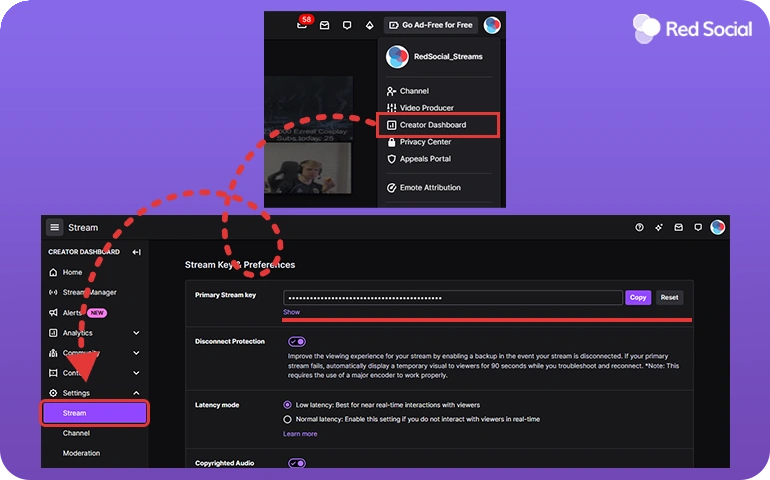770x480 pixels.
Task: Expand the Analytics section chevron
Action: pos(136,333)
